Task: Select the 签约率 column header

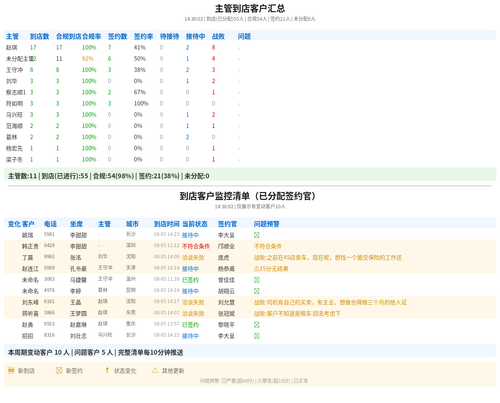Action: (x=143, y=36)
